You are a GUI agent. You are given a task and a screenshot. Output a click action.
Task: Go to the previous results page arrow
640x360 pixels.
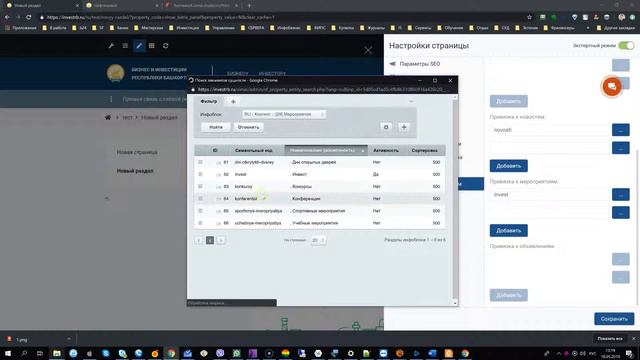point(199,240)
